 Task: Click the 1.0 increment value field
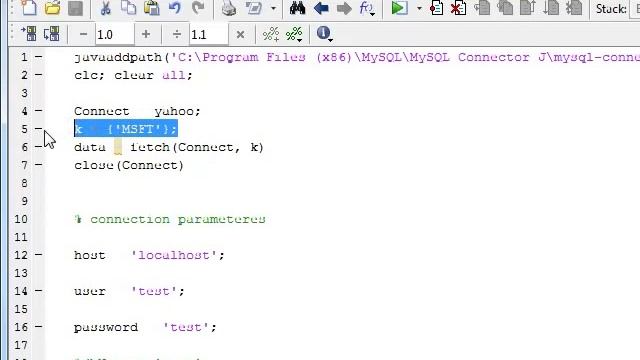[x=114, y=34]
